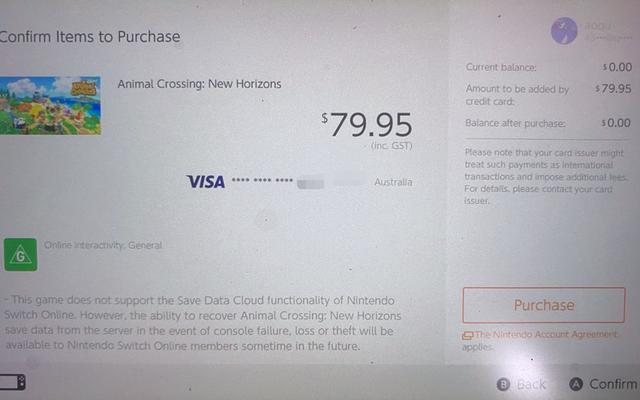The width and height of the screenshot is (640, 400).
Task: Click the green G classification rating icon
Action: pos(21,254)
